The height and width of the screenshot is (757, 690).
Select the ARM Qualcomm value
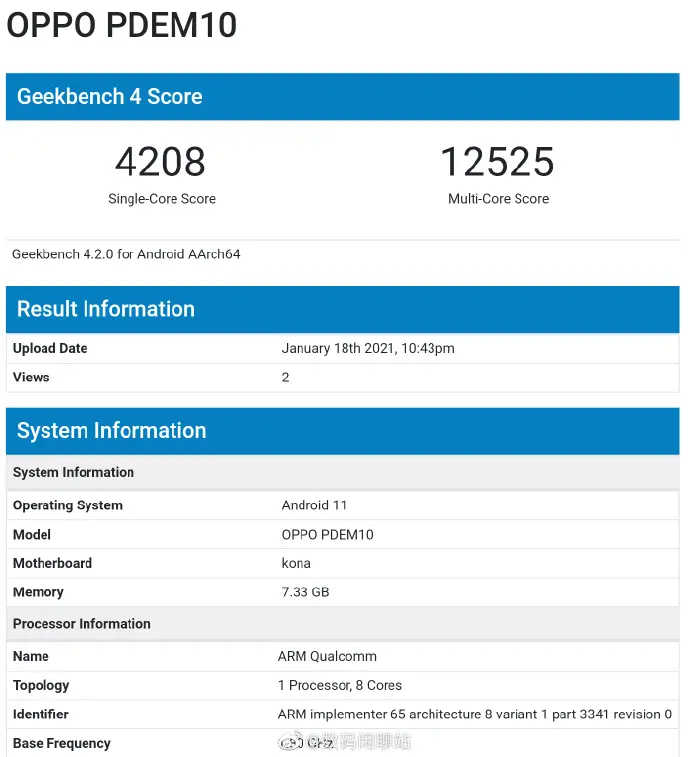(327, 656)
